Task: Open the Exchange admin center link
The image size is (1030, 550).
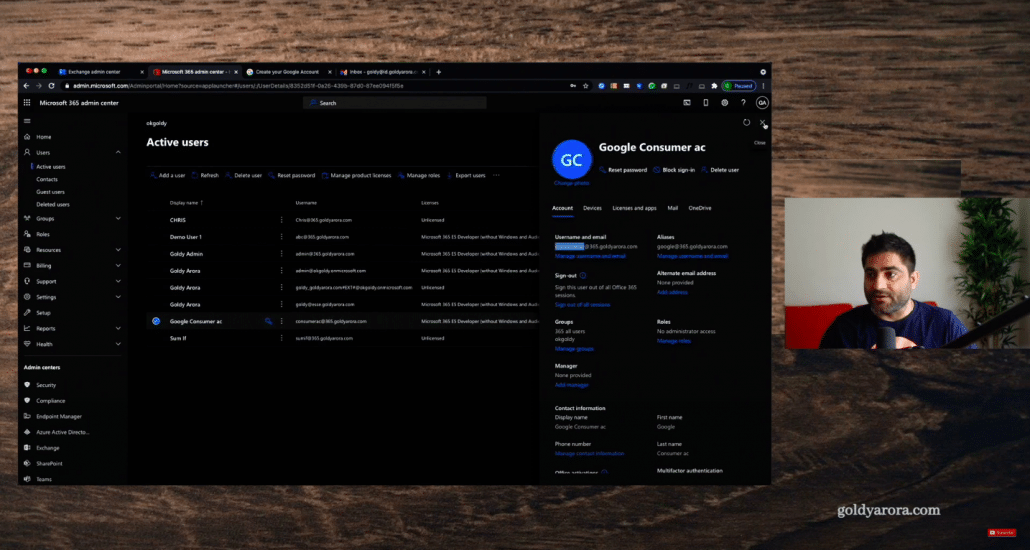Action: click(47, 448)
